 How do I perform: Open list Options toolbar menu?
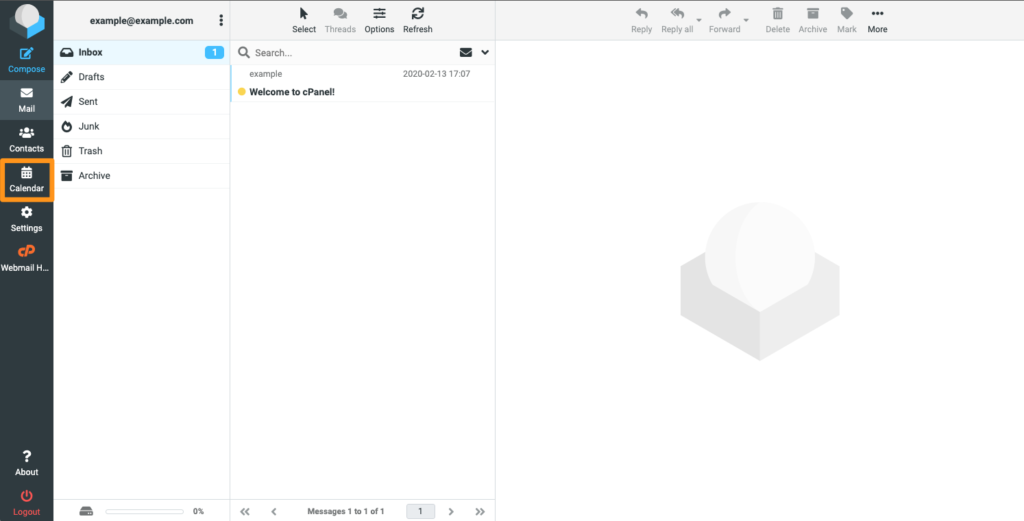click(379, 19)
